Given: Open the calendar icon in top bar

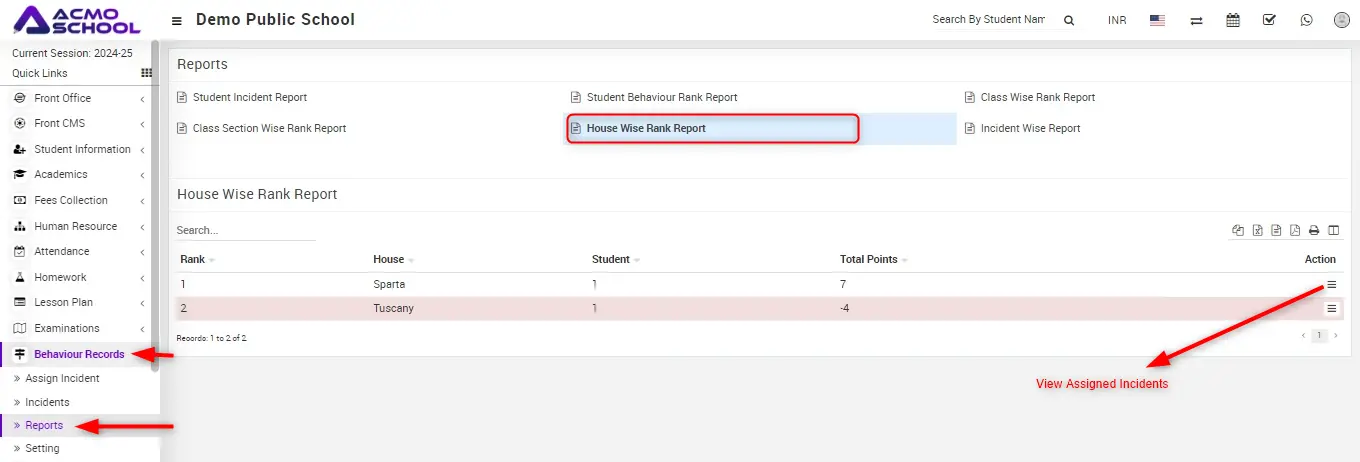Looking at the screenshot, I should pos(1232,20).
